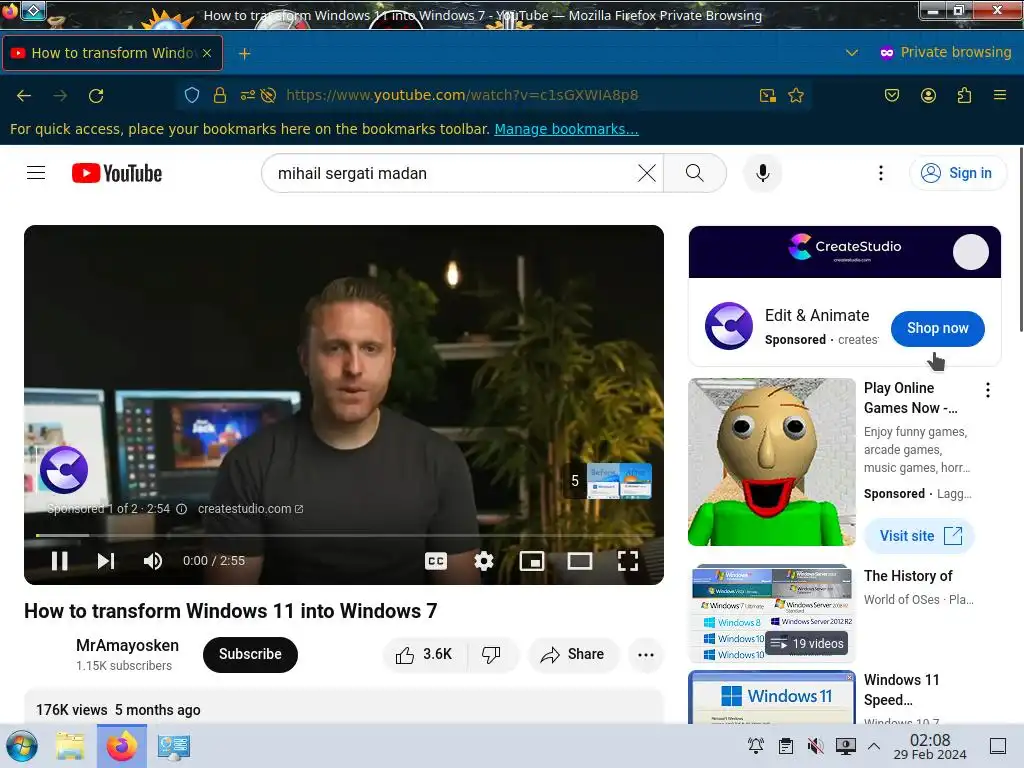Open the Pocket save icon
Viewport: 1024px width, 768px height.
pos(891,95)
